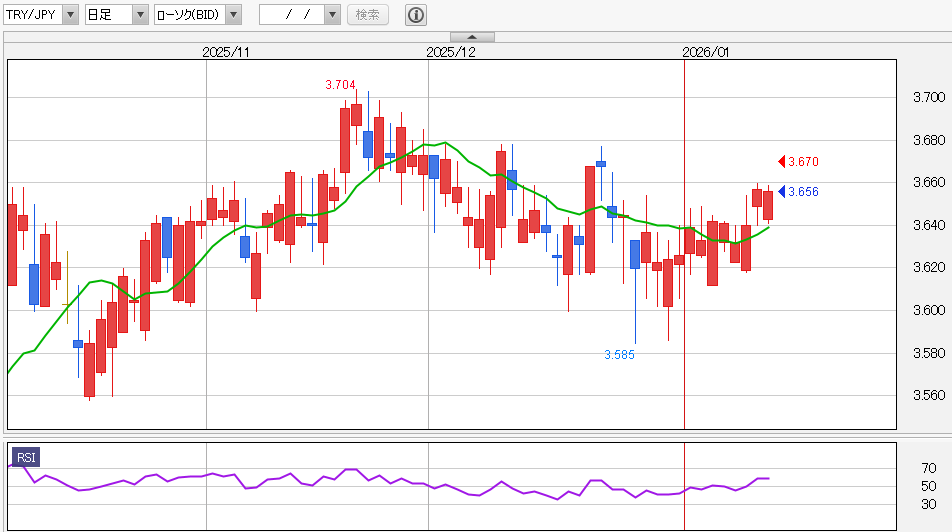
Task: Click the RSI 50 level label
Action: pos(929,486)
